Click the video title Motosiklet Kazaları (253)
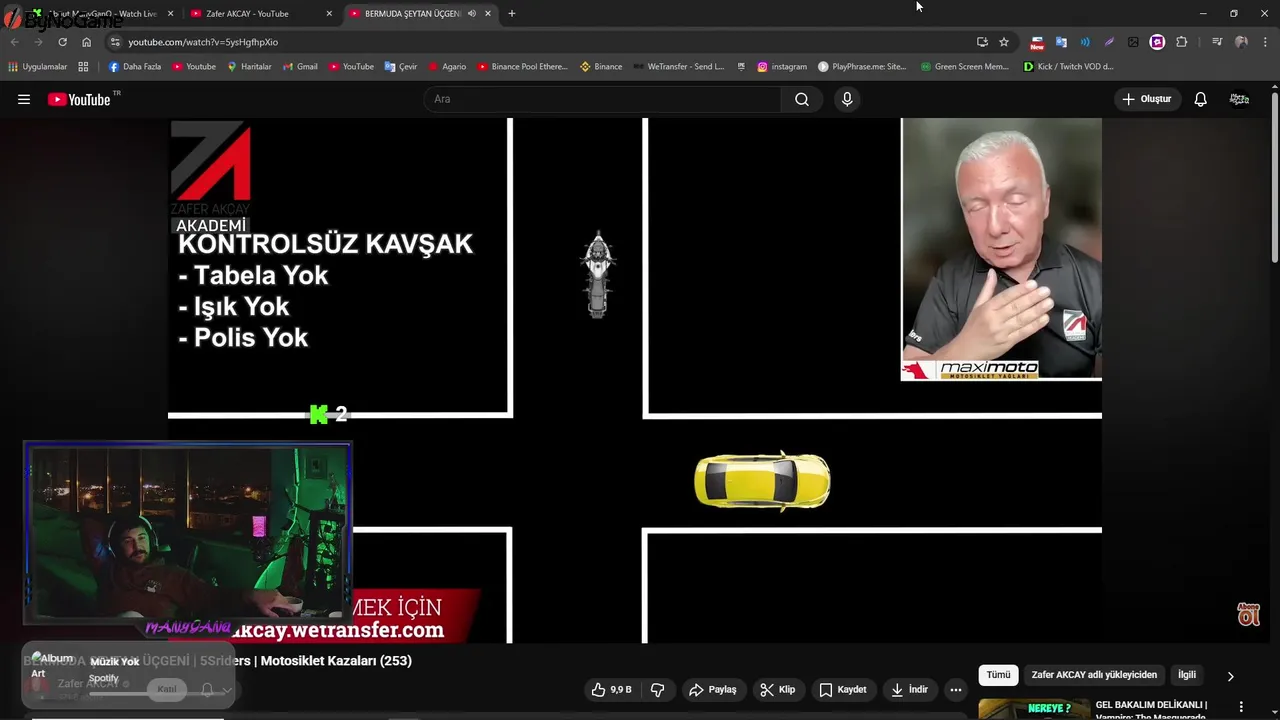Image resolution: width=1280 pixels, height=720 pixels. (336, 661)
